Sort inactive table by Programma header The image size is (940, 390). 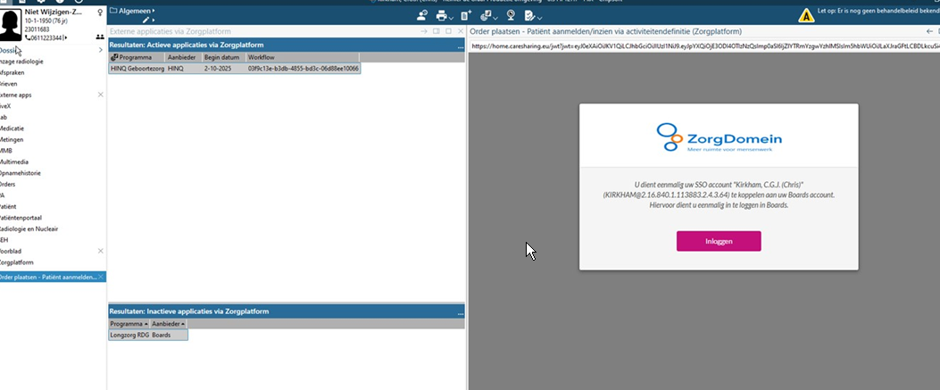tap(129, 324)
